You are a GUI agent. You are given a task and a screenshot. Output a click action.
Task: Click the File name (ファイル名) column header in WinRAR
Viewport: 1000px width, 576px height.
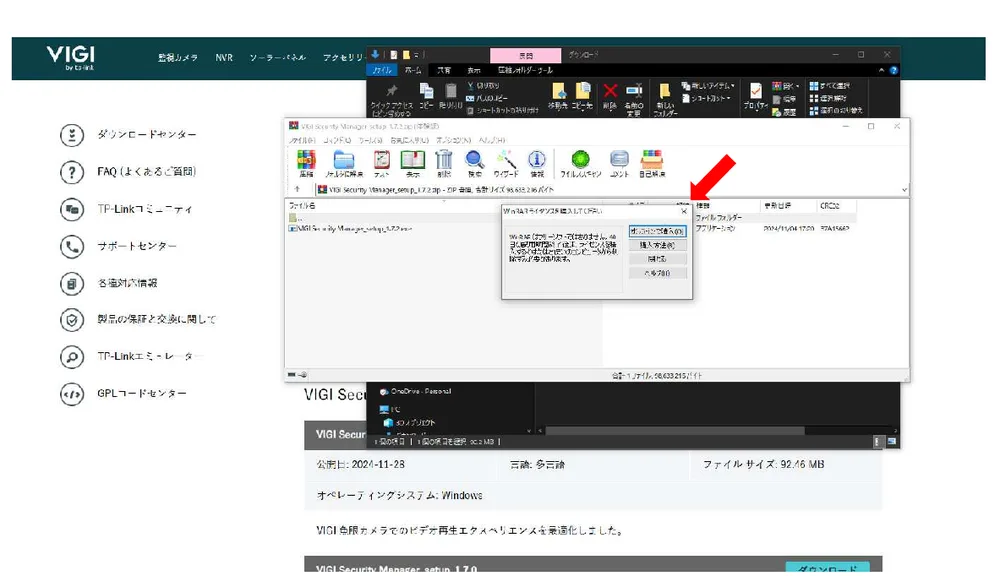302,205
